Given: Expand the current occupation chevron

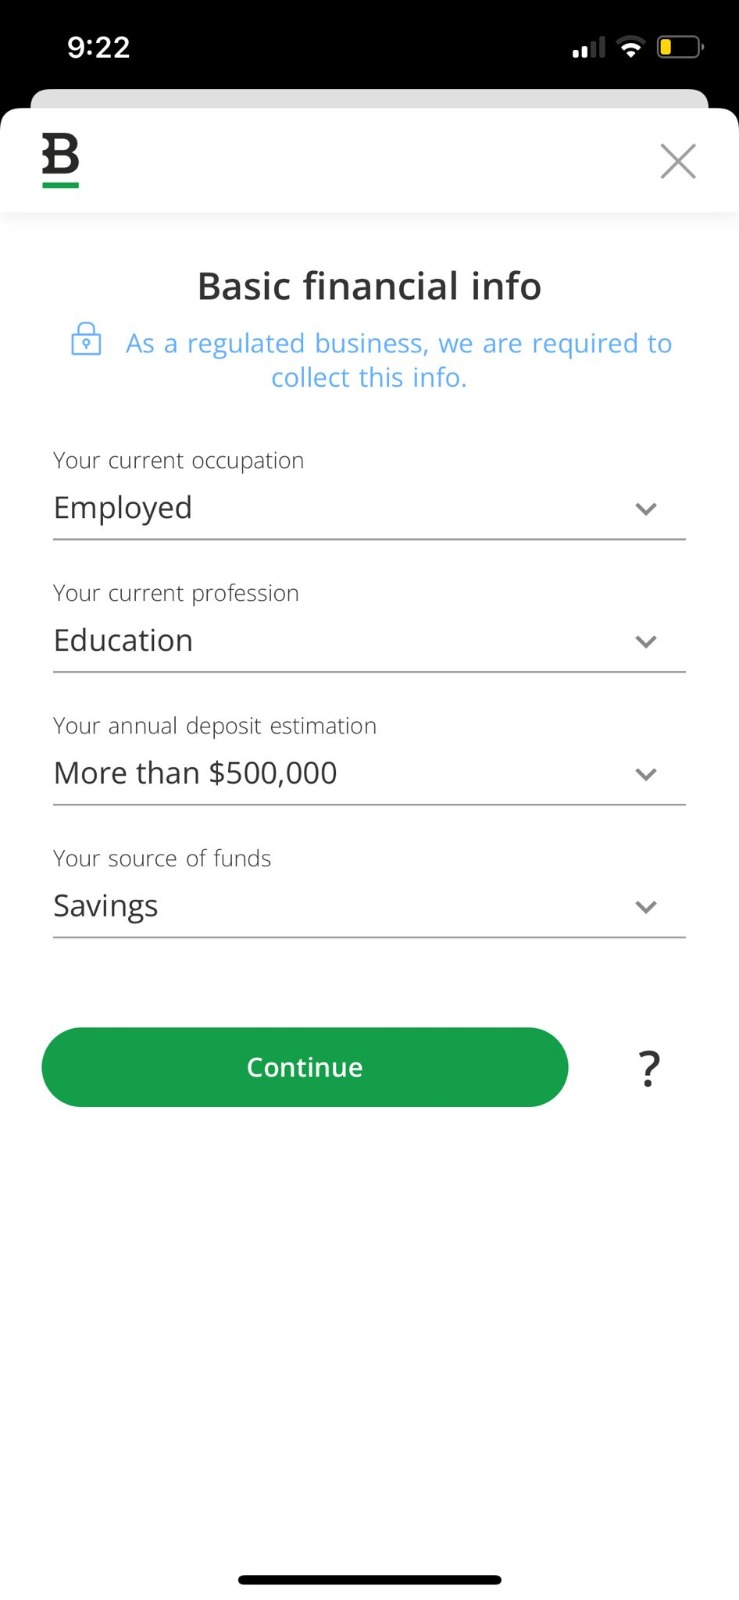Looking at the screenshot, I should tap(646, 509).
